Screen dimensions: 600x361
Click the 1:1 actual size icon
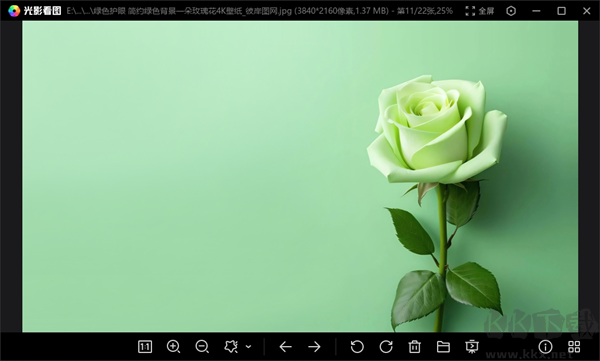(145, 347)
